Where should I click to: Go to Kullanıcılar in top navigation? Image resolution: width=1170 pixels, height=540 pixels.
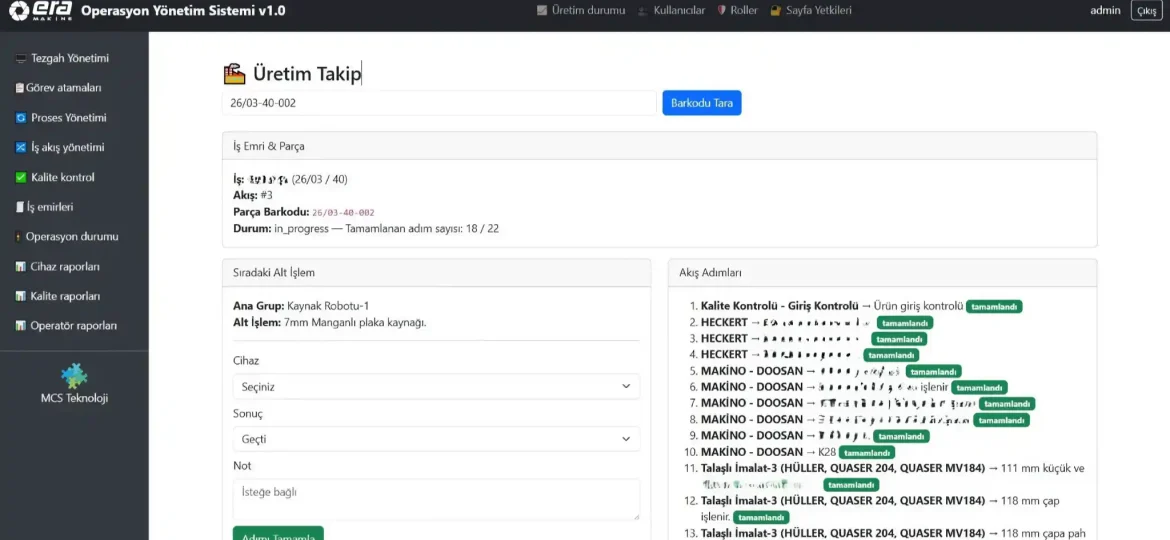671,11
